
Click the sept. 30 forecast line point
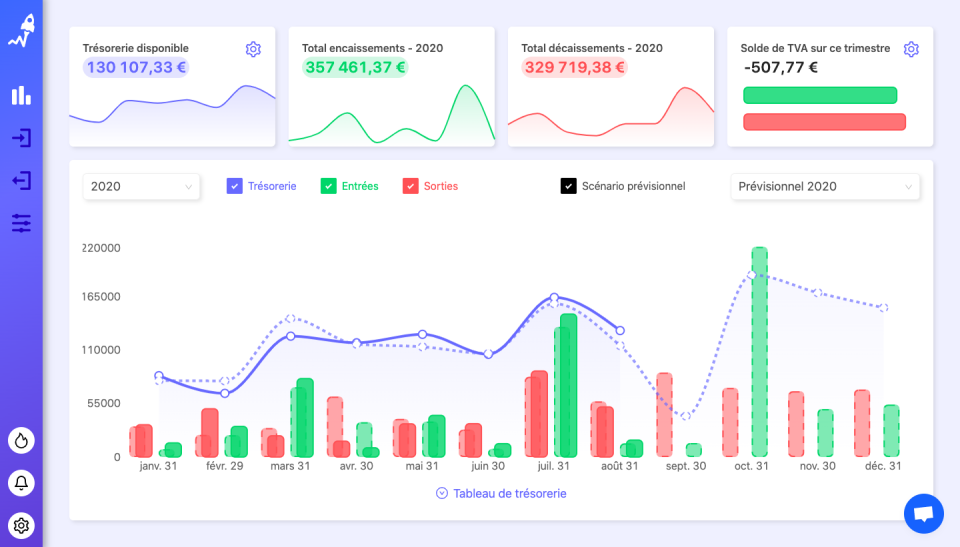(686, 416)
